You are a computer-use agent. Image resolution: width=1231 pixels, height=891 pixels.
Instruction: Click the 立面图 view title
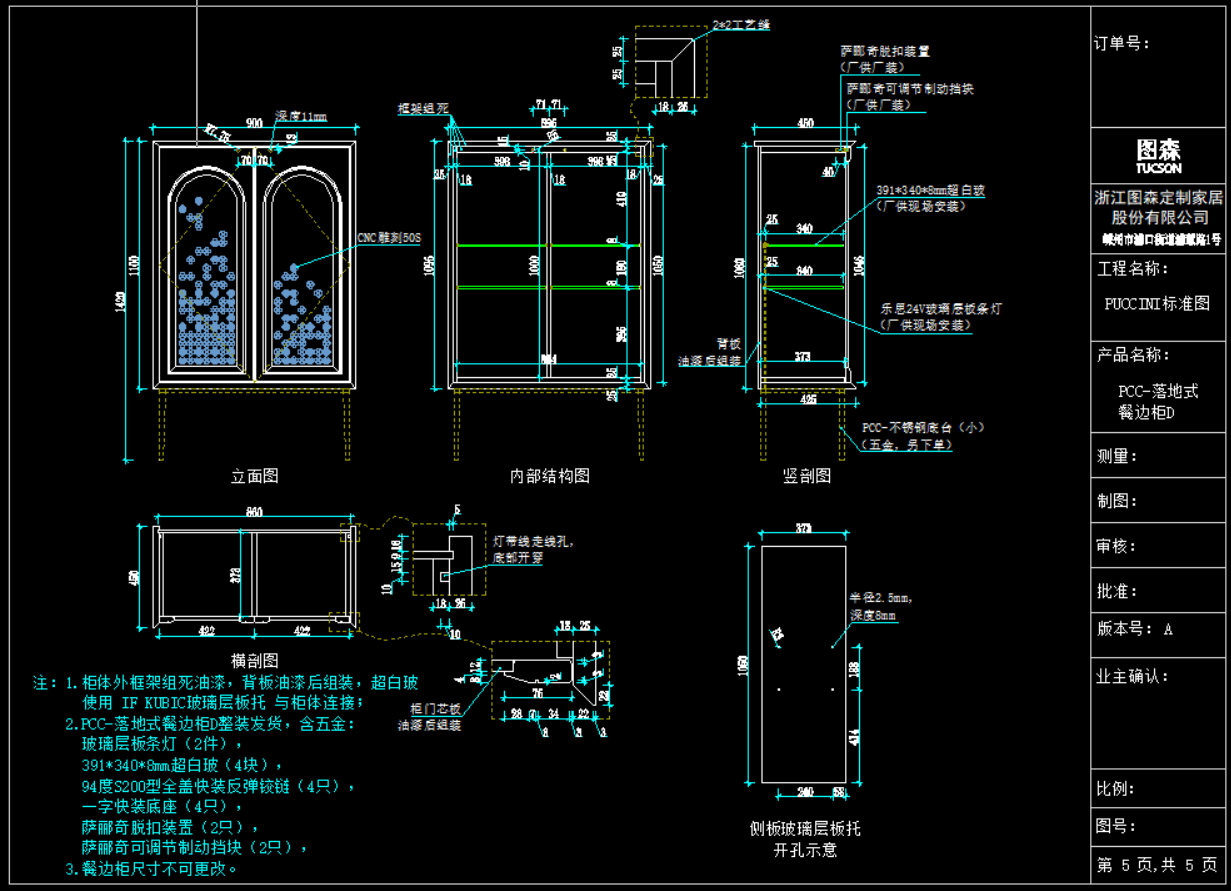point(254,476)
